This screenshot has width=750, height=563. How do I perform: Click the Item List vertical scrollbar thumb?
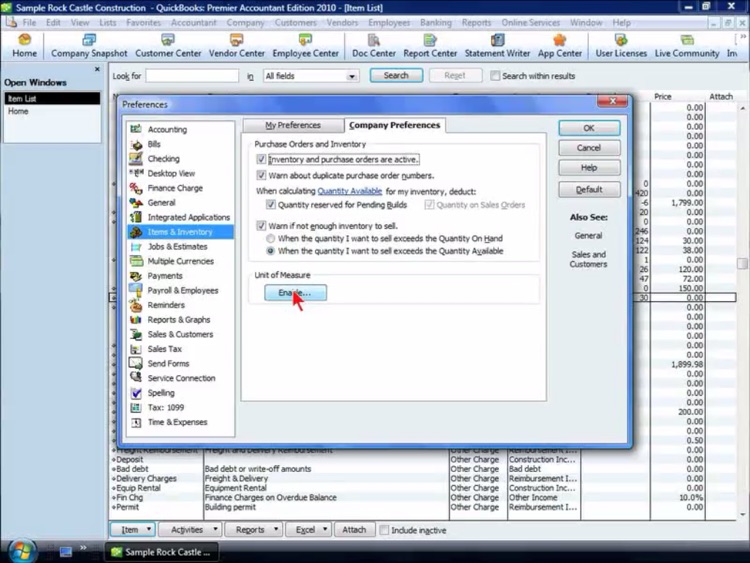point(742,264)
